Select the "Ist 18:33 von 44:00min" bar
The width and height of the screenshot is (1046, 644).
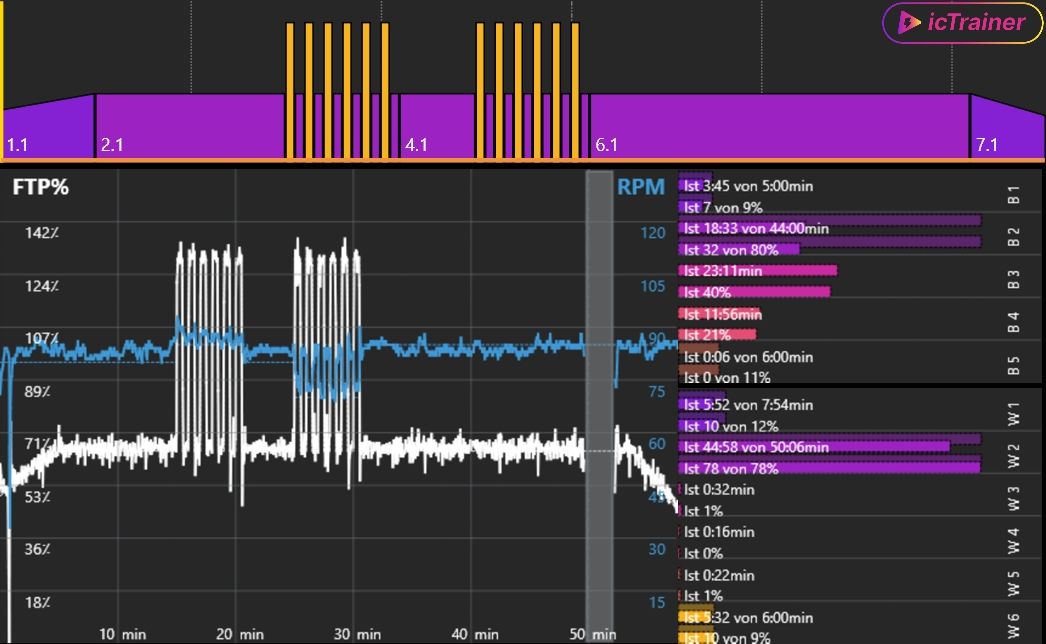coord(756,229)
